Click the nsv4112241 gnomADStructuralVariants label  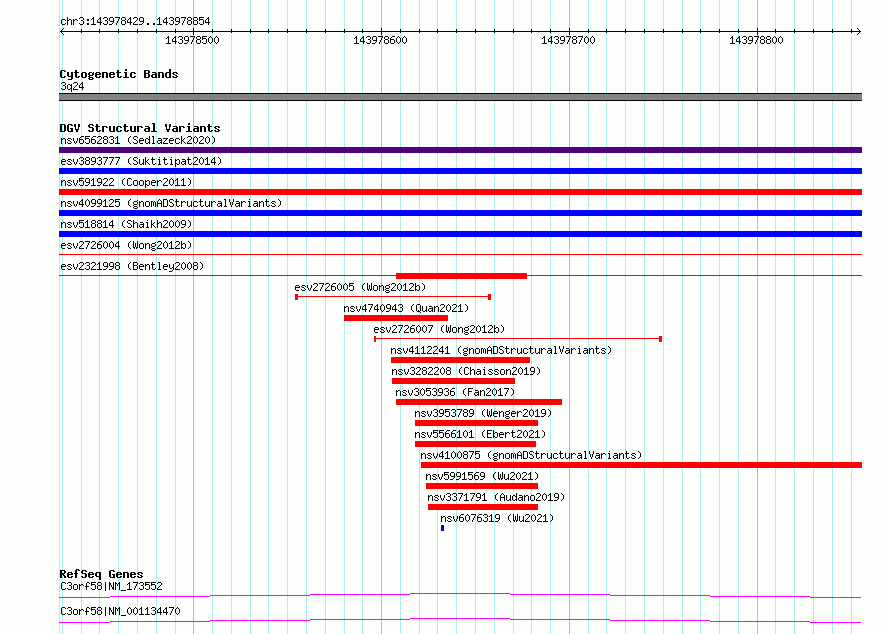[501, 350]
